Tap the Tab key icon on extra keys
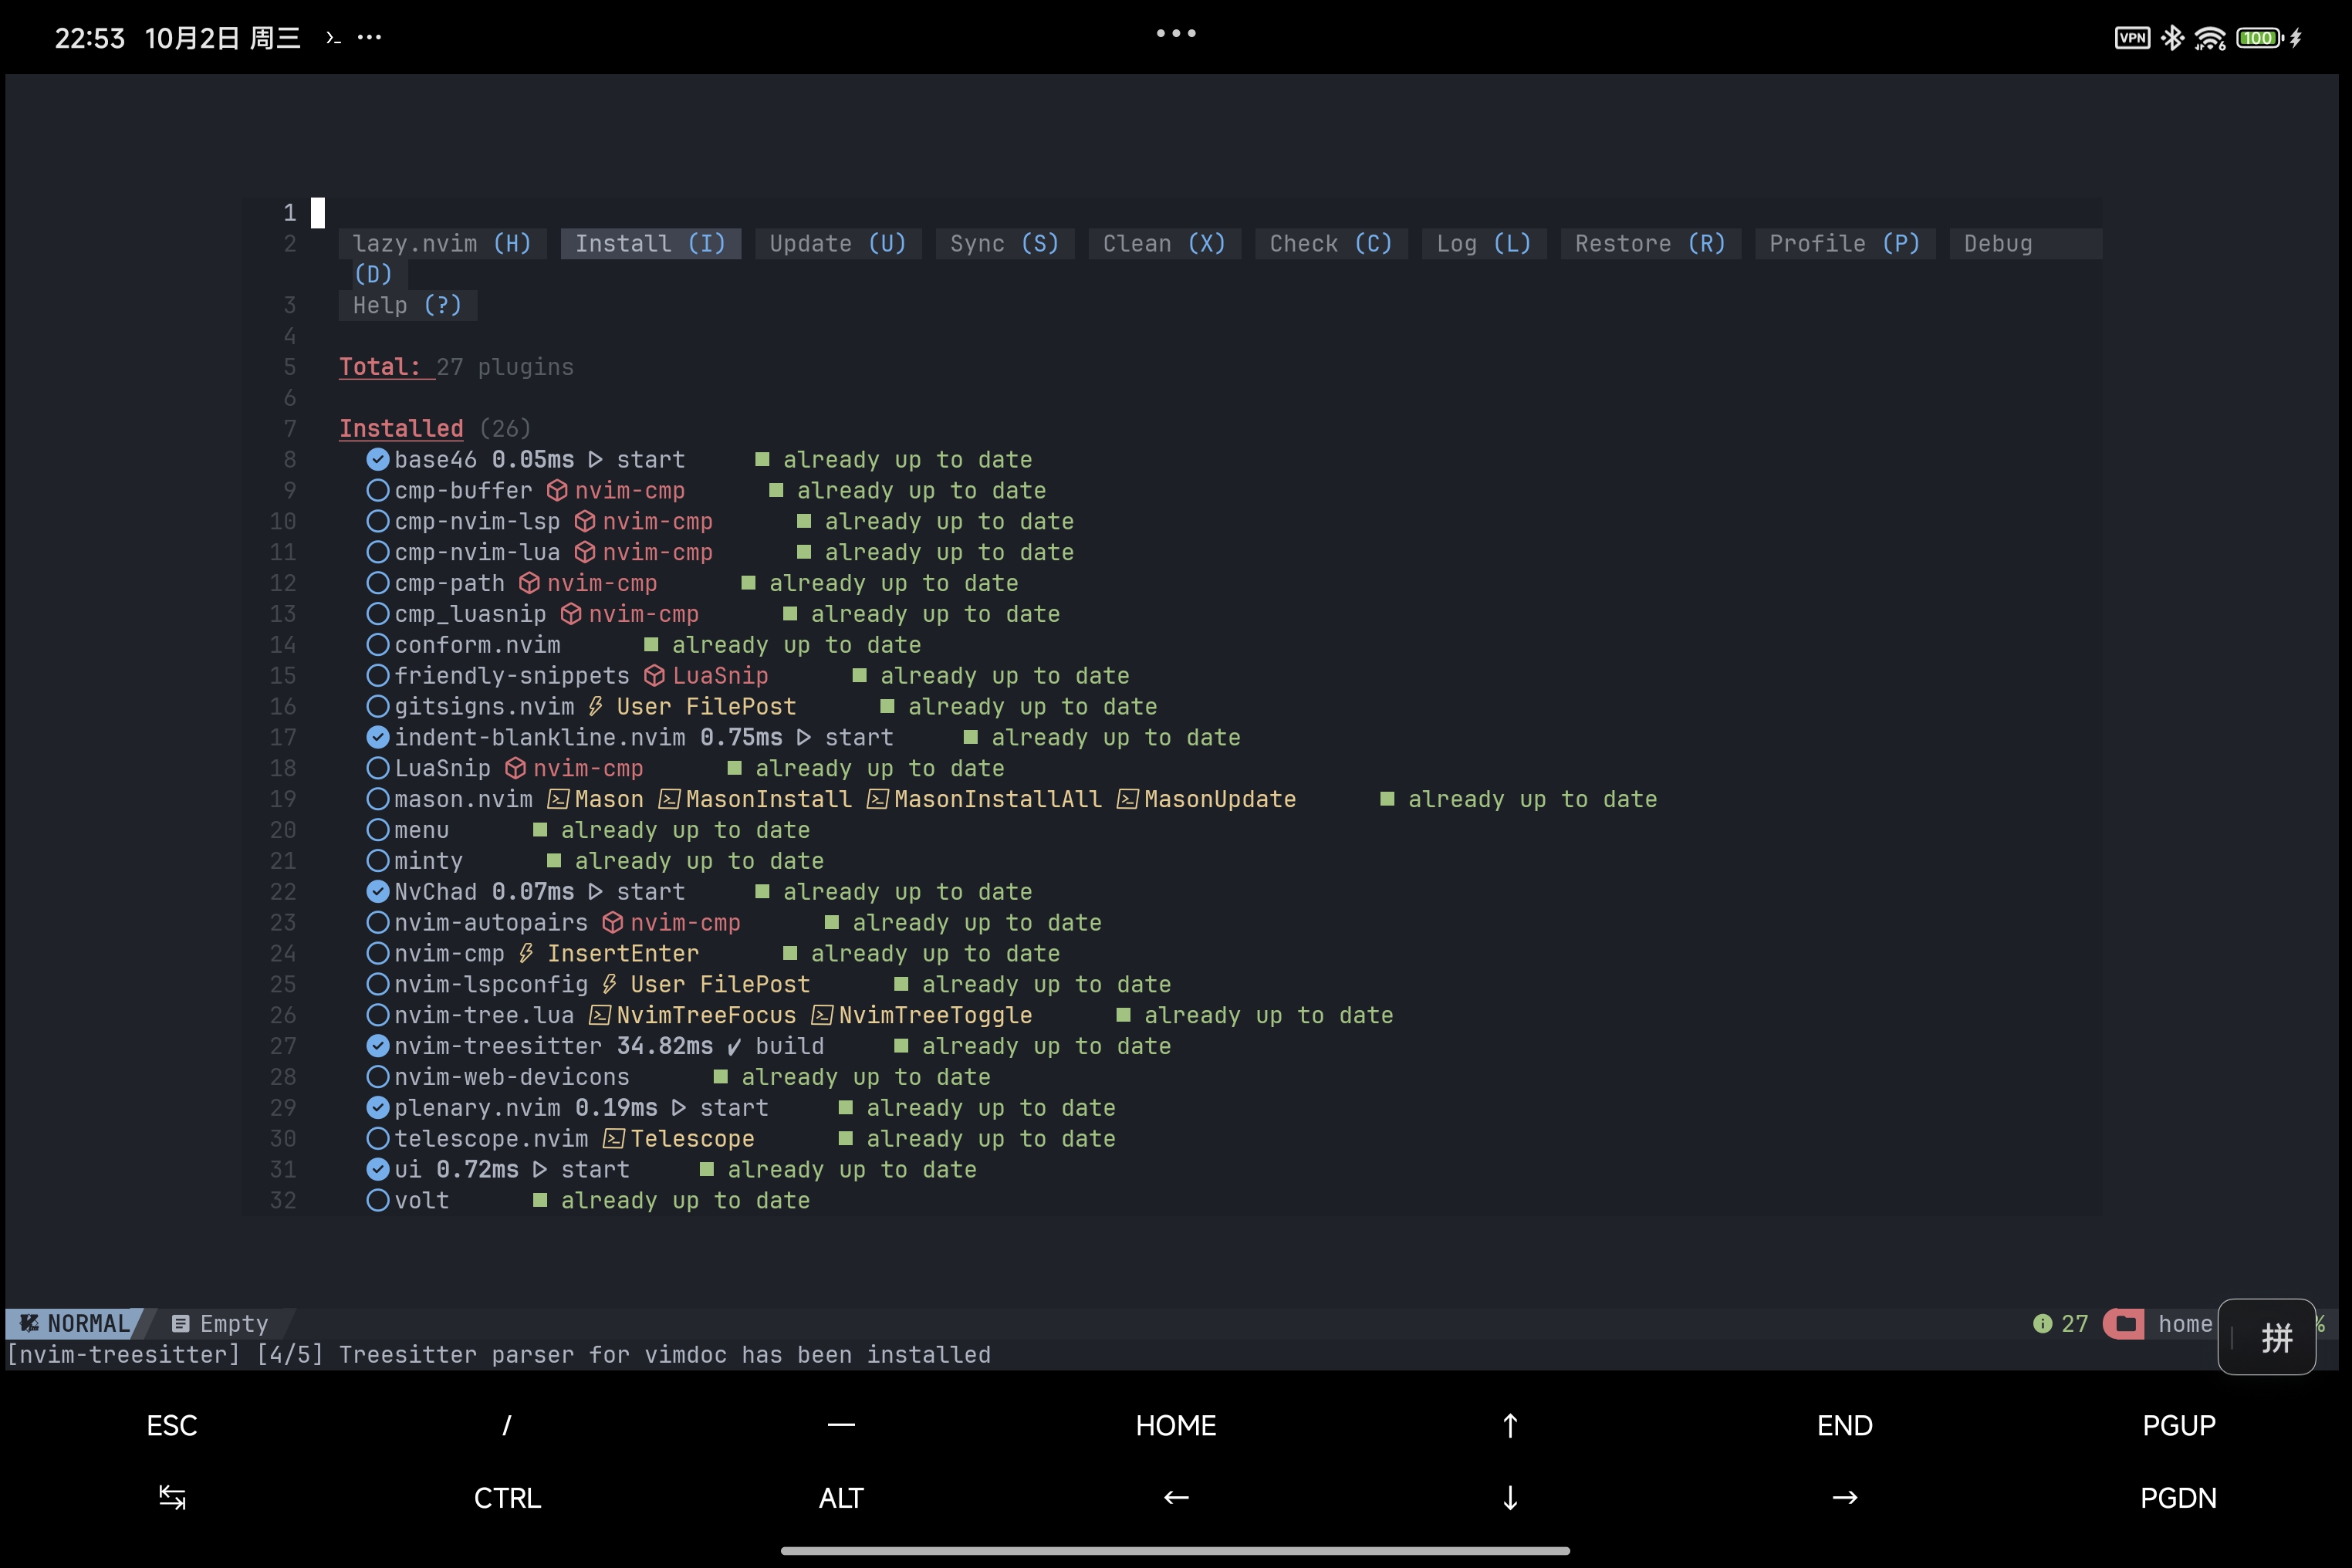 coord(172,1498)
